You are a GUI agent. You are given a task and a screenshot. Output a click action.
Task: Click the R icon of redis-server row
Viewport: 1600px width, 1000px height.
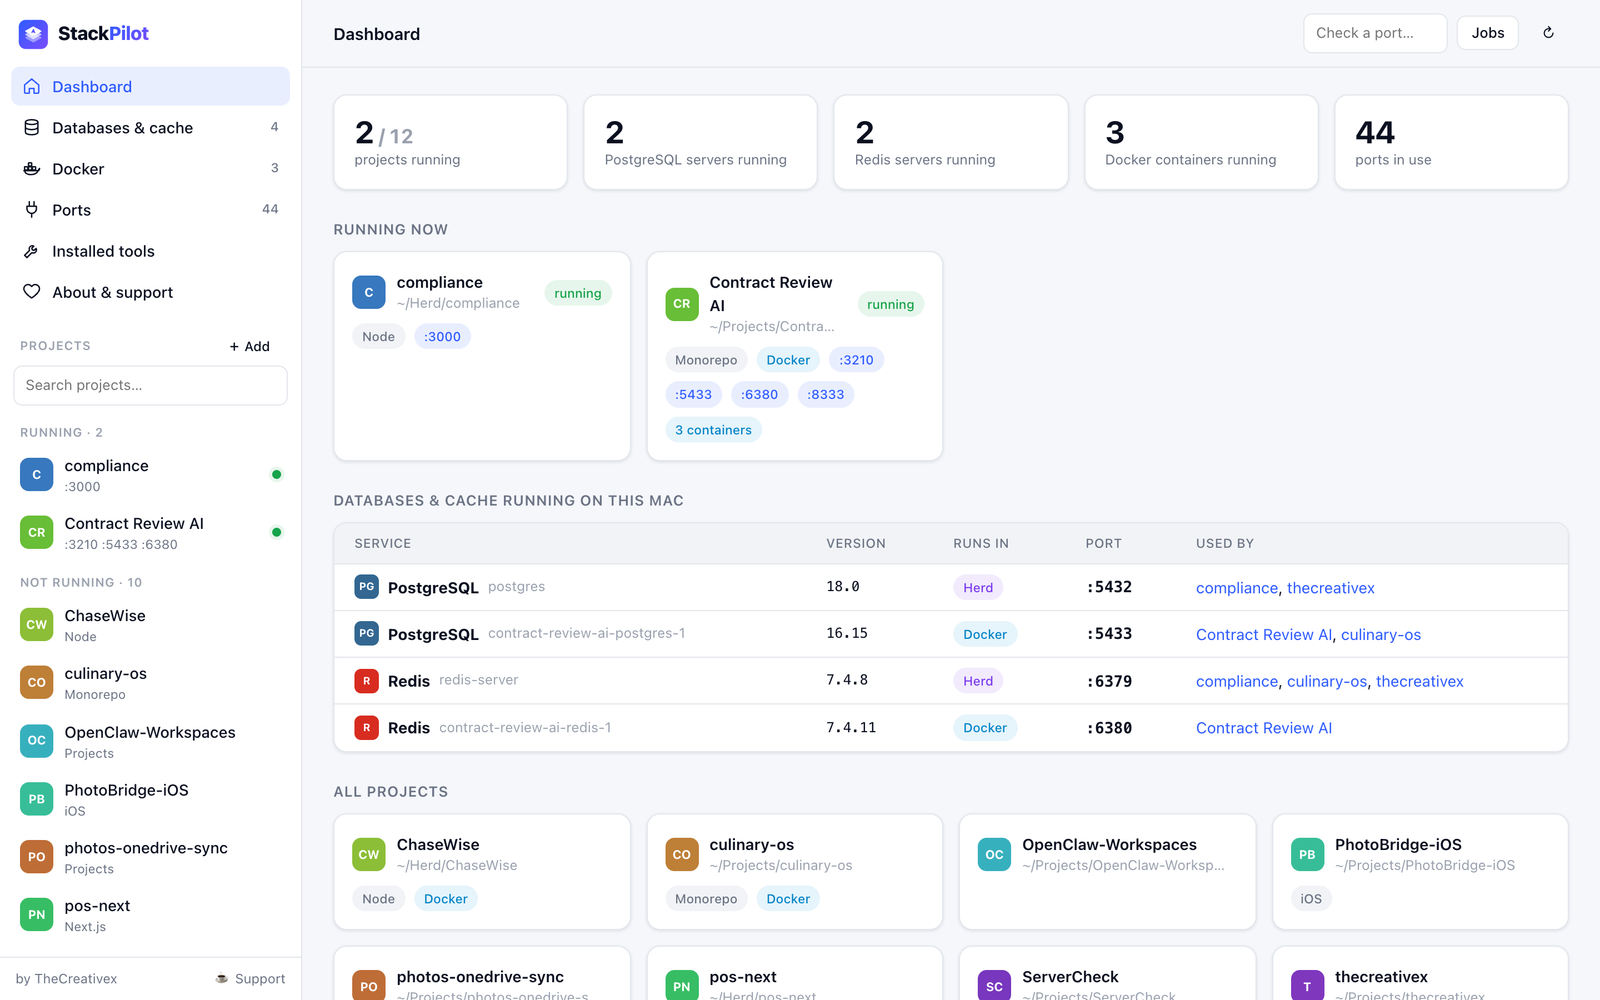pos(367,681)
